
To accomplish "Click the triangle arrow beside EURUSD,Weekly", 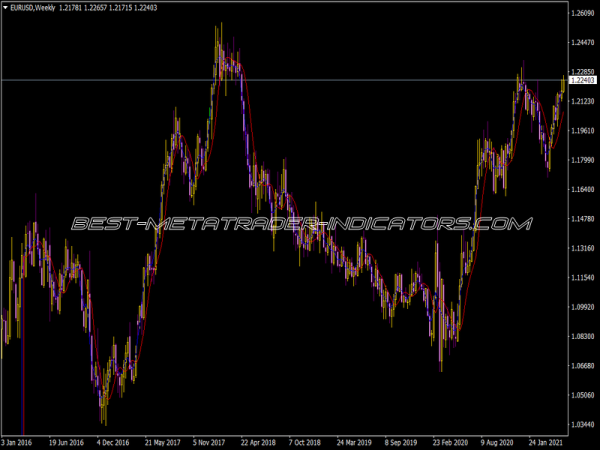I will [x=5, y=6].
